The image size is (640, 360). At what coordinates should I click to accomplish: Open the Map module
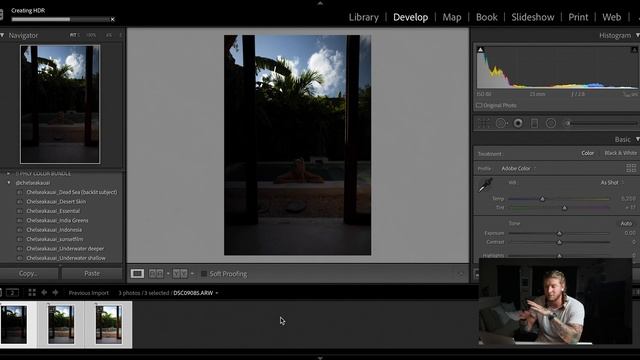(x=451, y=17)
